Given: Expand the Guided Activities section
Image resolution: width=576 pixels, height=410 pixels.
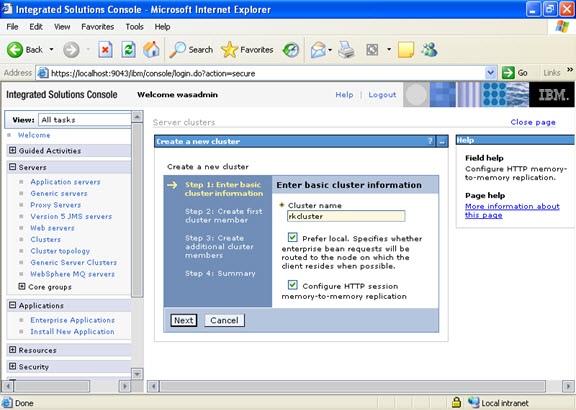Looking at the screenshot, I should (12, 150).
